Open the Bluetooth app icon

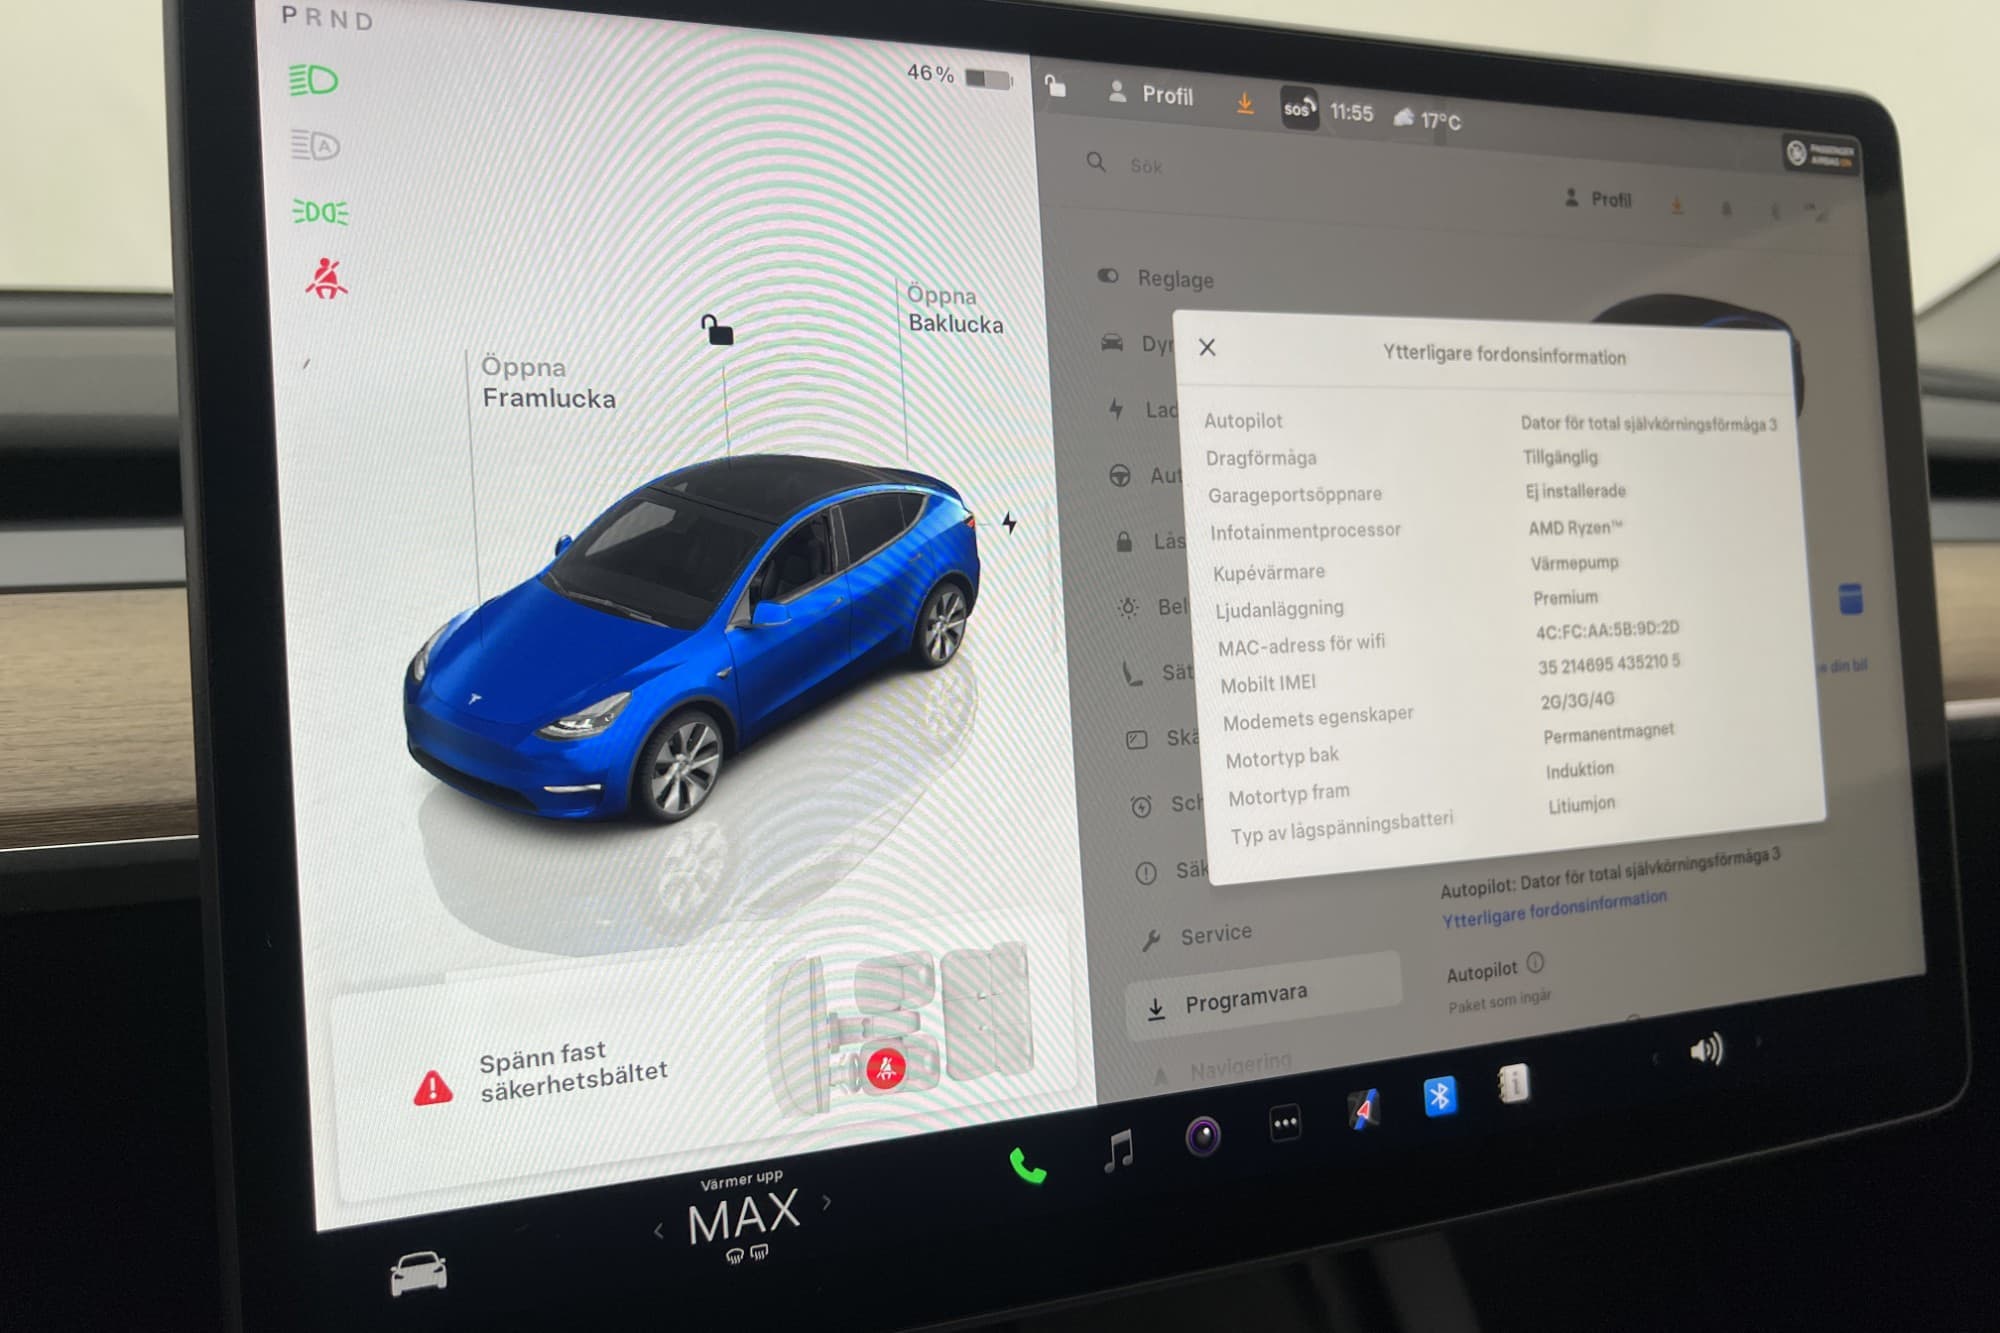click(1439, 1098)
